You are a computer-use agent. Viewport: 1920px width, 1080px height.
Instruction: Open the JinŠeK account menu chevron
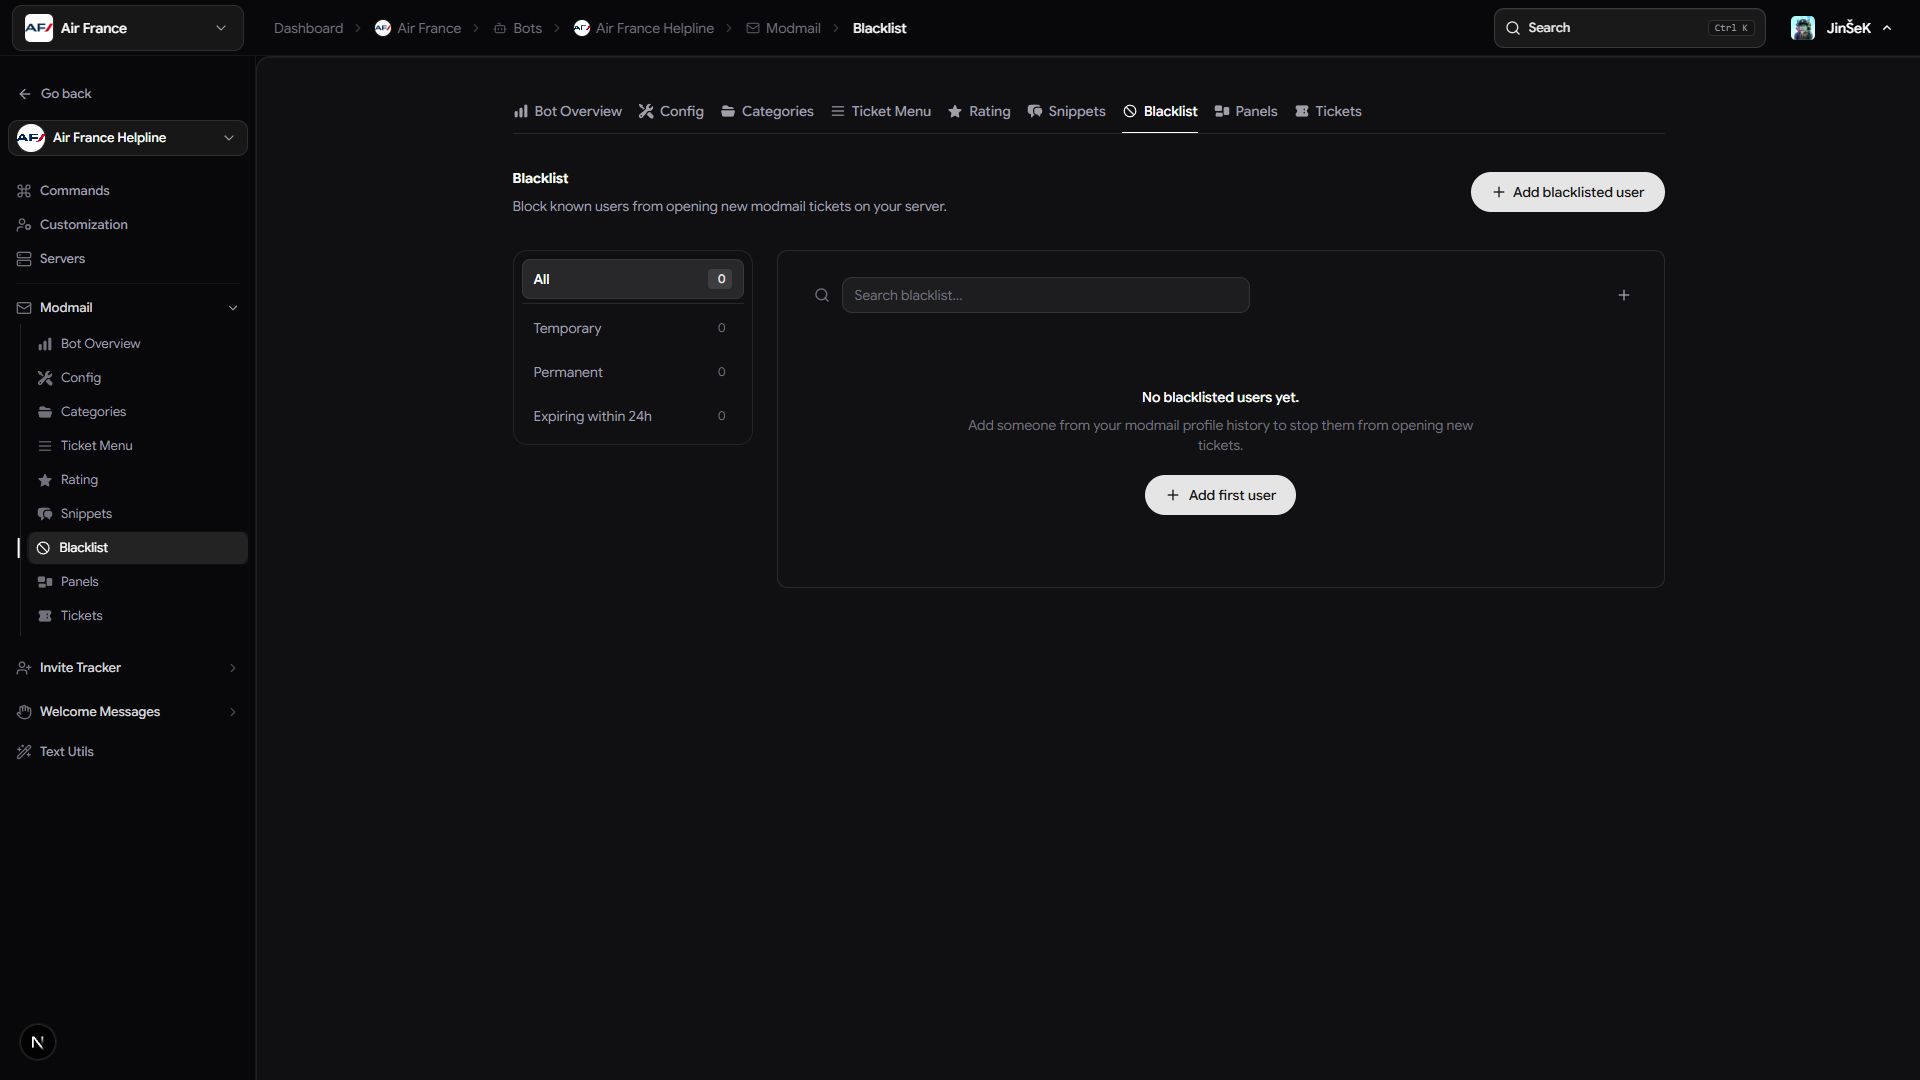(x=1887, y=28)
